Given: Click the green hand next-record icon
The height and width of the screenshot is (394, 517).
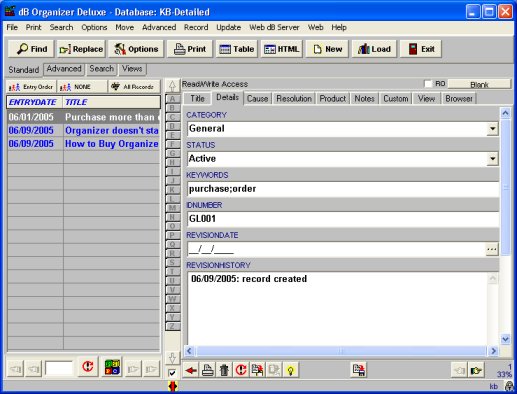Looking at the screenshot, I should (476, 370).
